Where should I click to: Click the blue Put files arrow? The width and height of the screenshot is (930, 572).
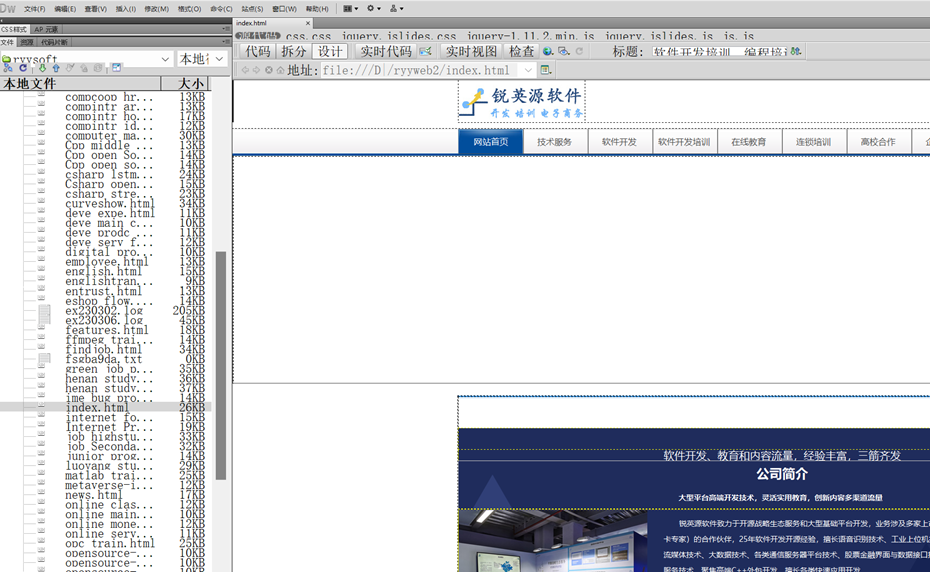pos(56,68)
